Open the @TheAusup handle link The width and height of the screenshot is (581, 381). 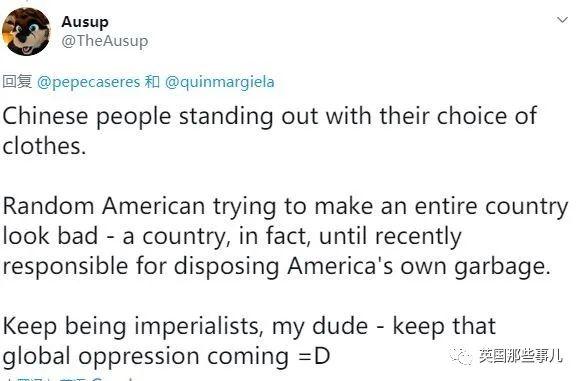[104, 41]
